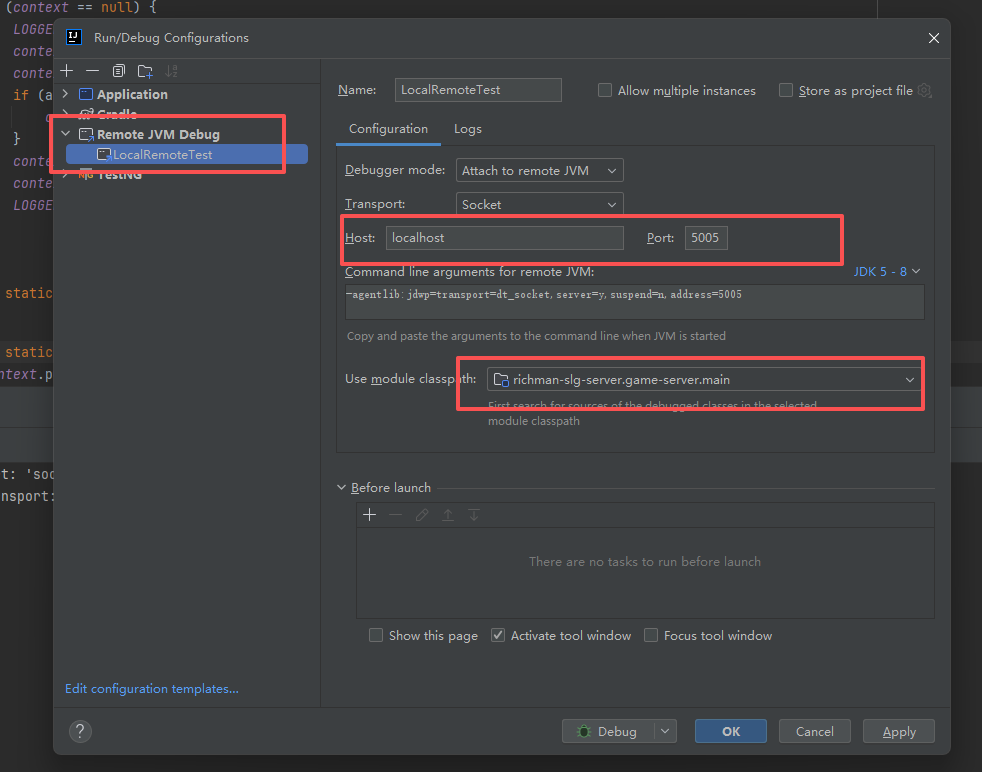Add a task in Before launch
Viewport: 982px width, 772px height.
370,515
